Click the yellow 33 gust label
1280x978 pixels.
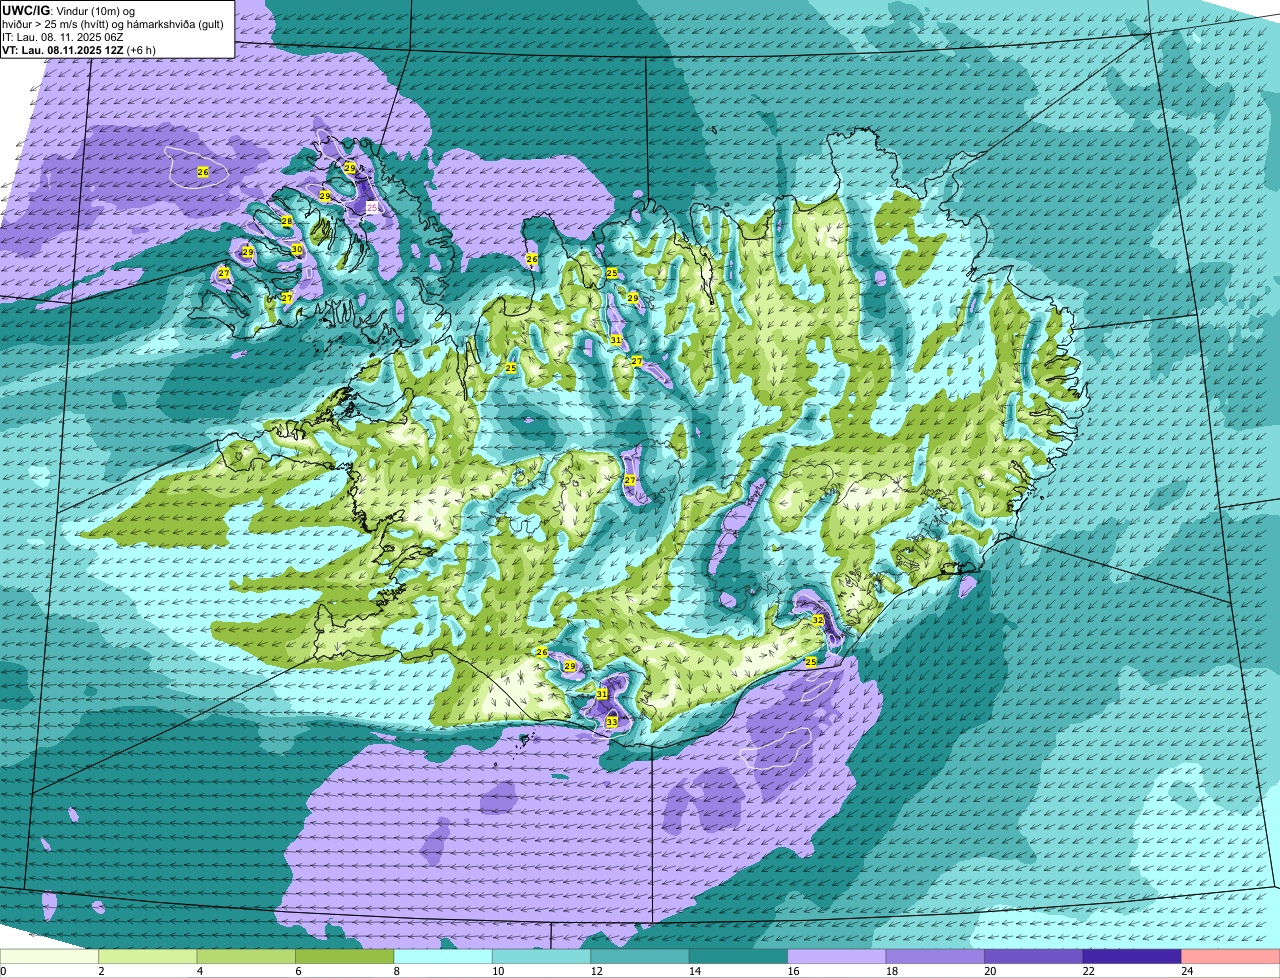(612, 721)
